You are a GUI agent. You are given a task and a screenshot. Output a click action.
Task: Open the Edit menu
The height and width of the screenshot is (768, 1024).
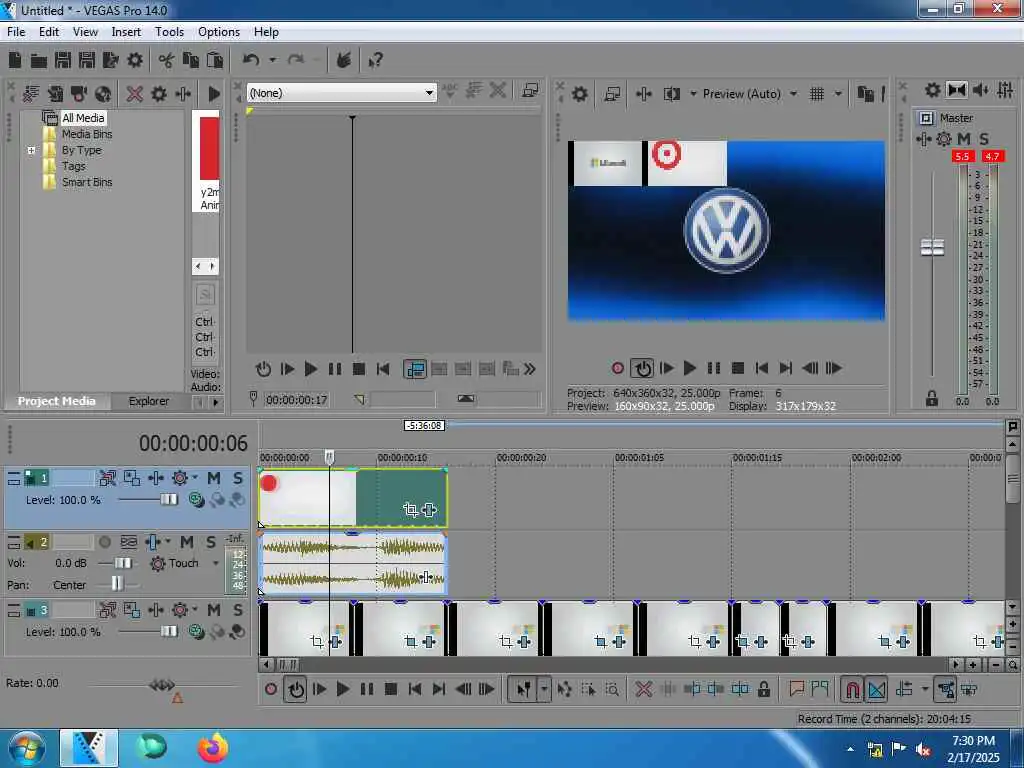click(x=49, y=31)
